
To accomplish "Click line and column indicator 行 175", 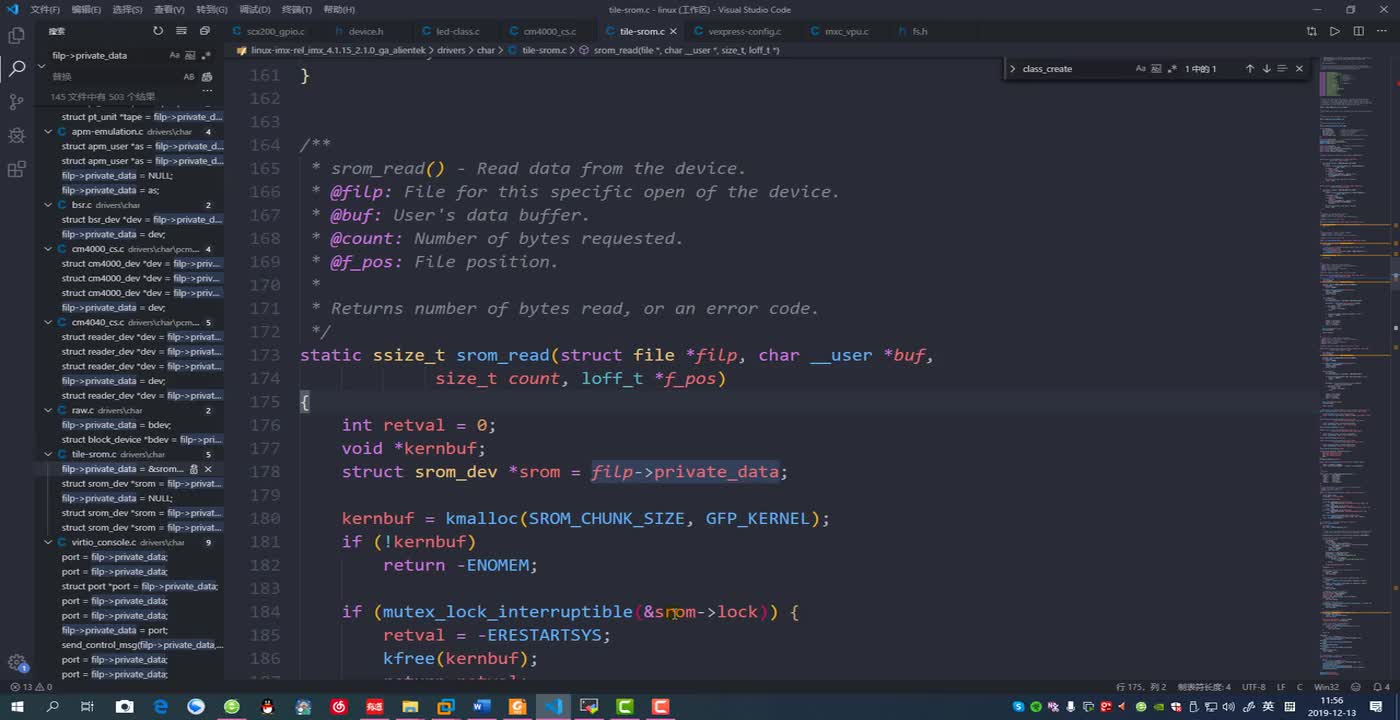I will tap(1141, 687).
